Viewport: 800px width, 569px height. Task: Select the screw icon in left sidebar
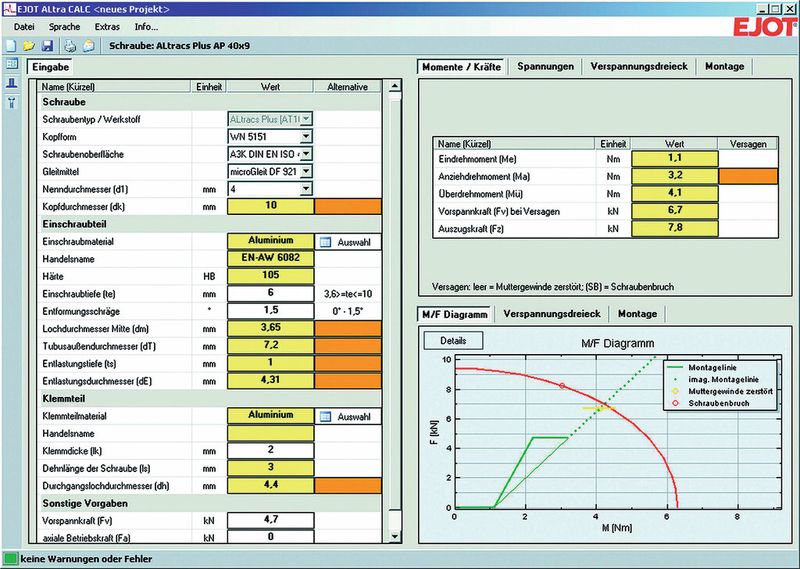[x=12, y=103]
